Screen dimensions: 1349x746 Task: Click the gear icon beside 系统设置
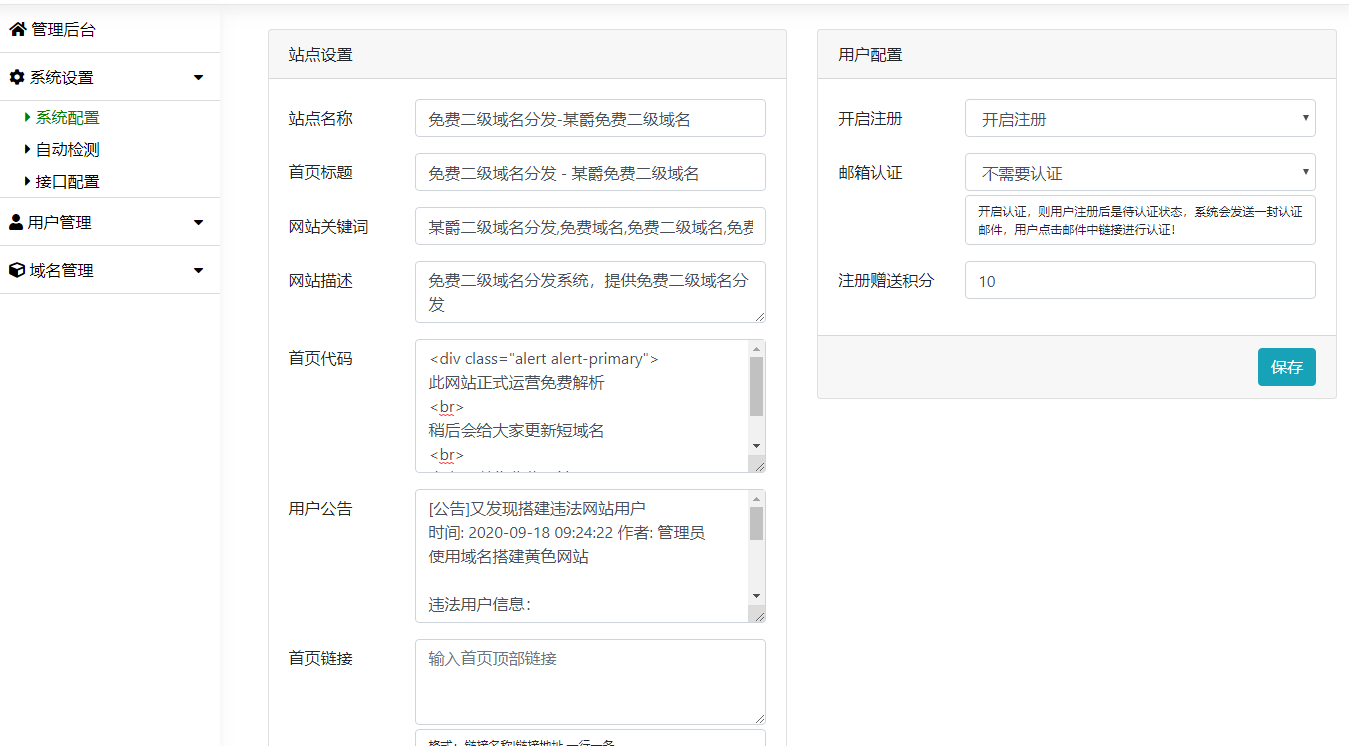click(15, 77)
